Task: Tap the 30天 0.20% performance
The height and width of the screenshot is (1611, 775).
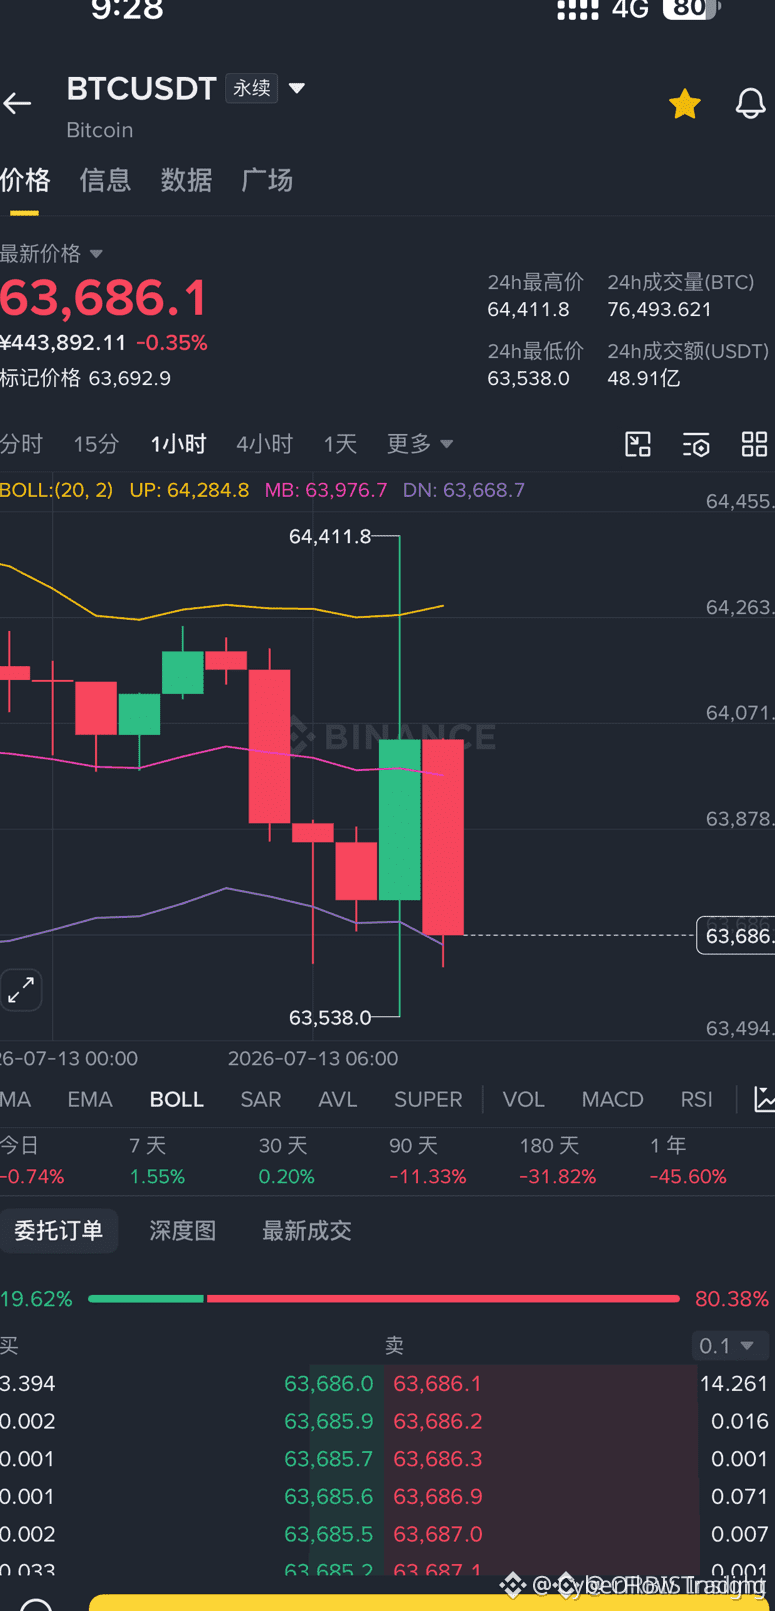Action: tap(286, 1161)
